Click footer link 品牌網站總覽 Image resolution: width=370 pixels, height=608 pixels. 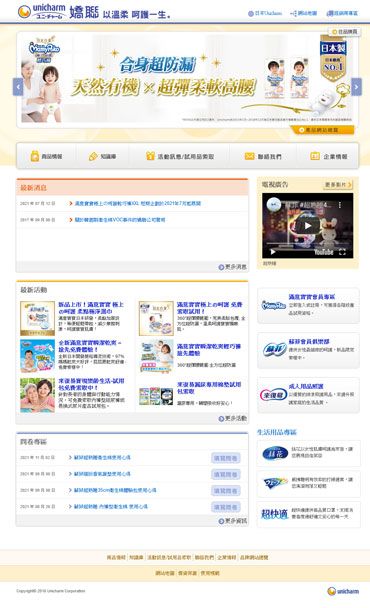click(x=254, y=557)
